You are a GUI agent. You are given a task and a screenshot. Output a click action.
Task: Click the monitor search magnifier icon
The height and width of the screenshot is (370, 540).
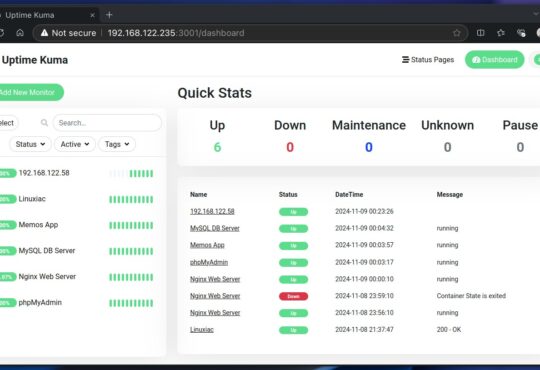[x=44, y=123]
